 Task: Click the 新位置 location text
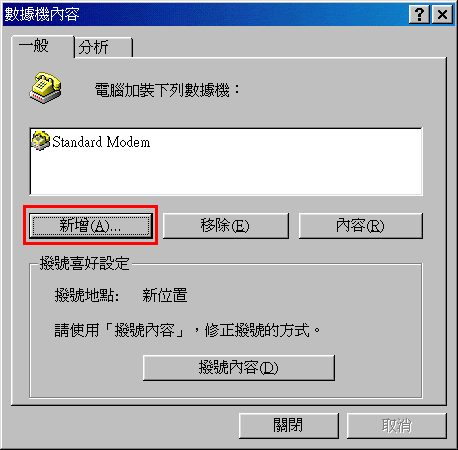[165, 295]
